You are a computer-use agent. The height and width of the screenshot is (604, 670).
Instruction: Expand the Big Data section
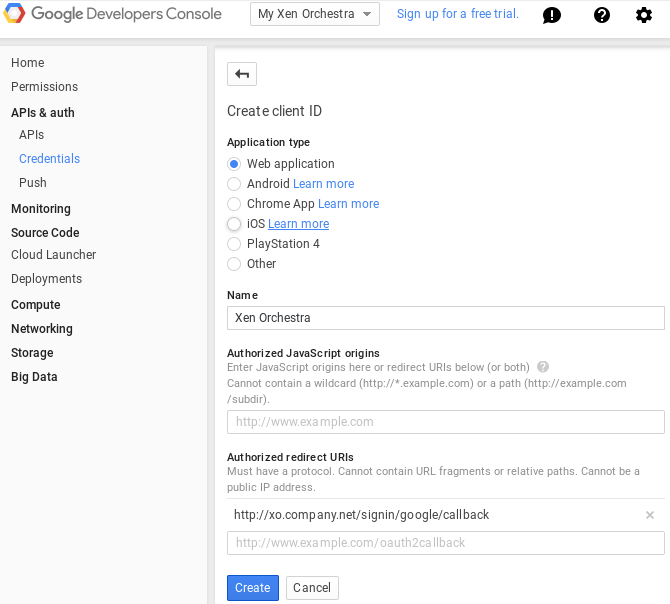point(34,377)
